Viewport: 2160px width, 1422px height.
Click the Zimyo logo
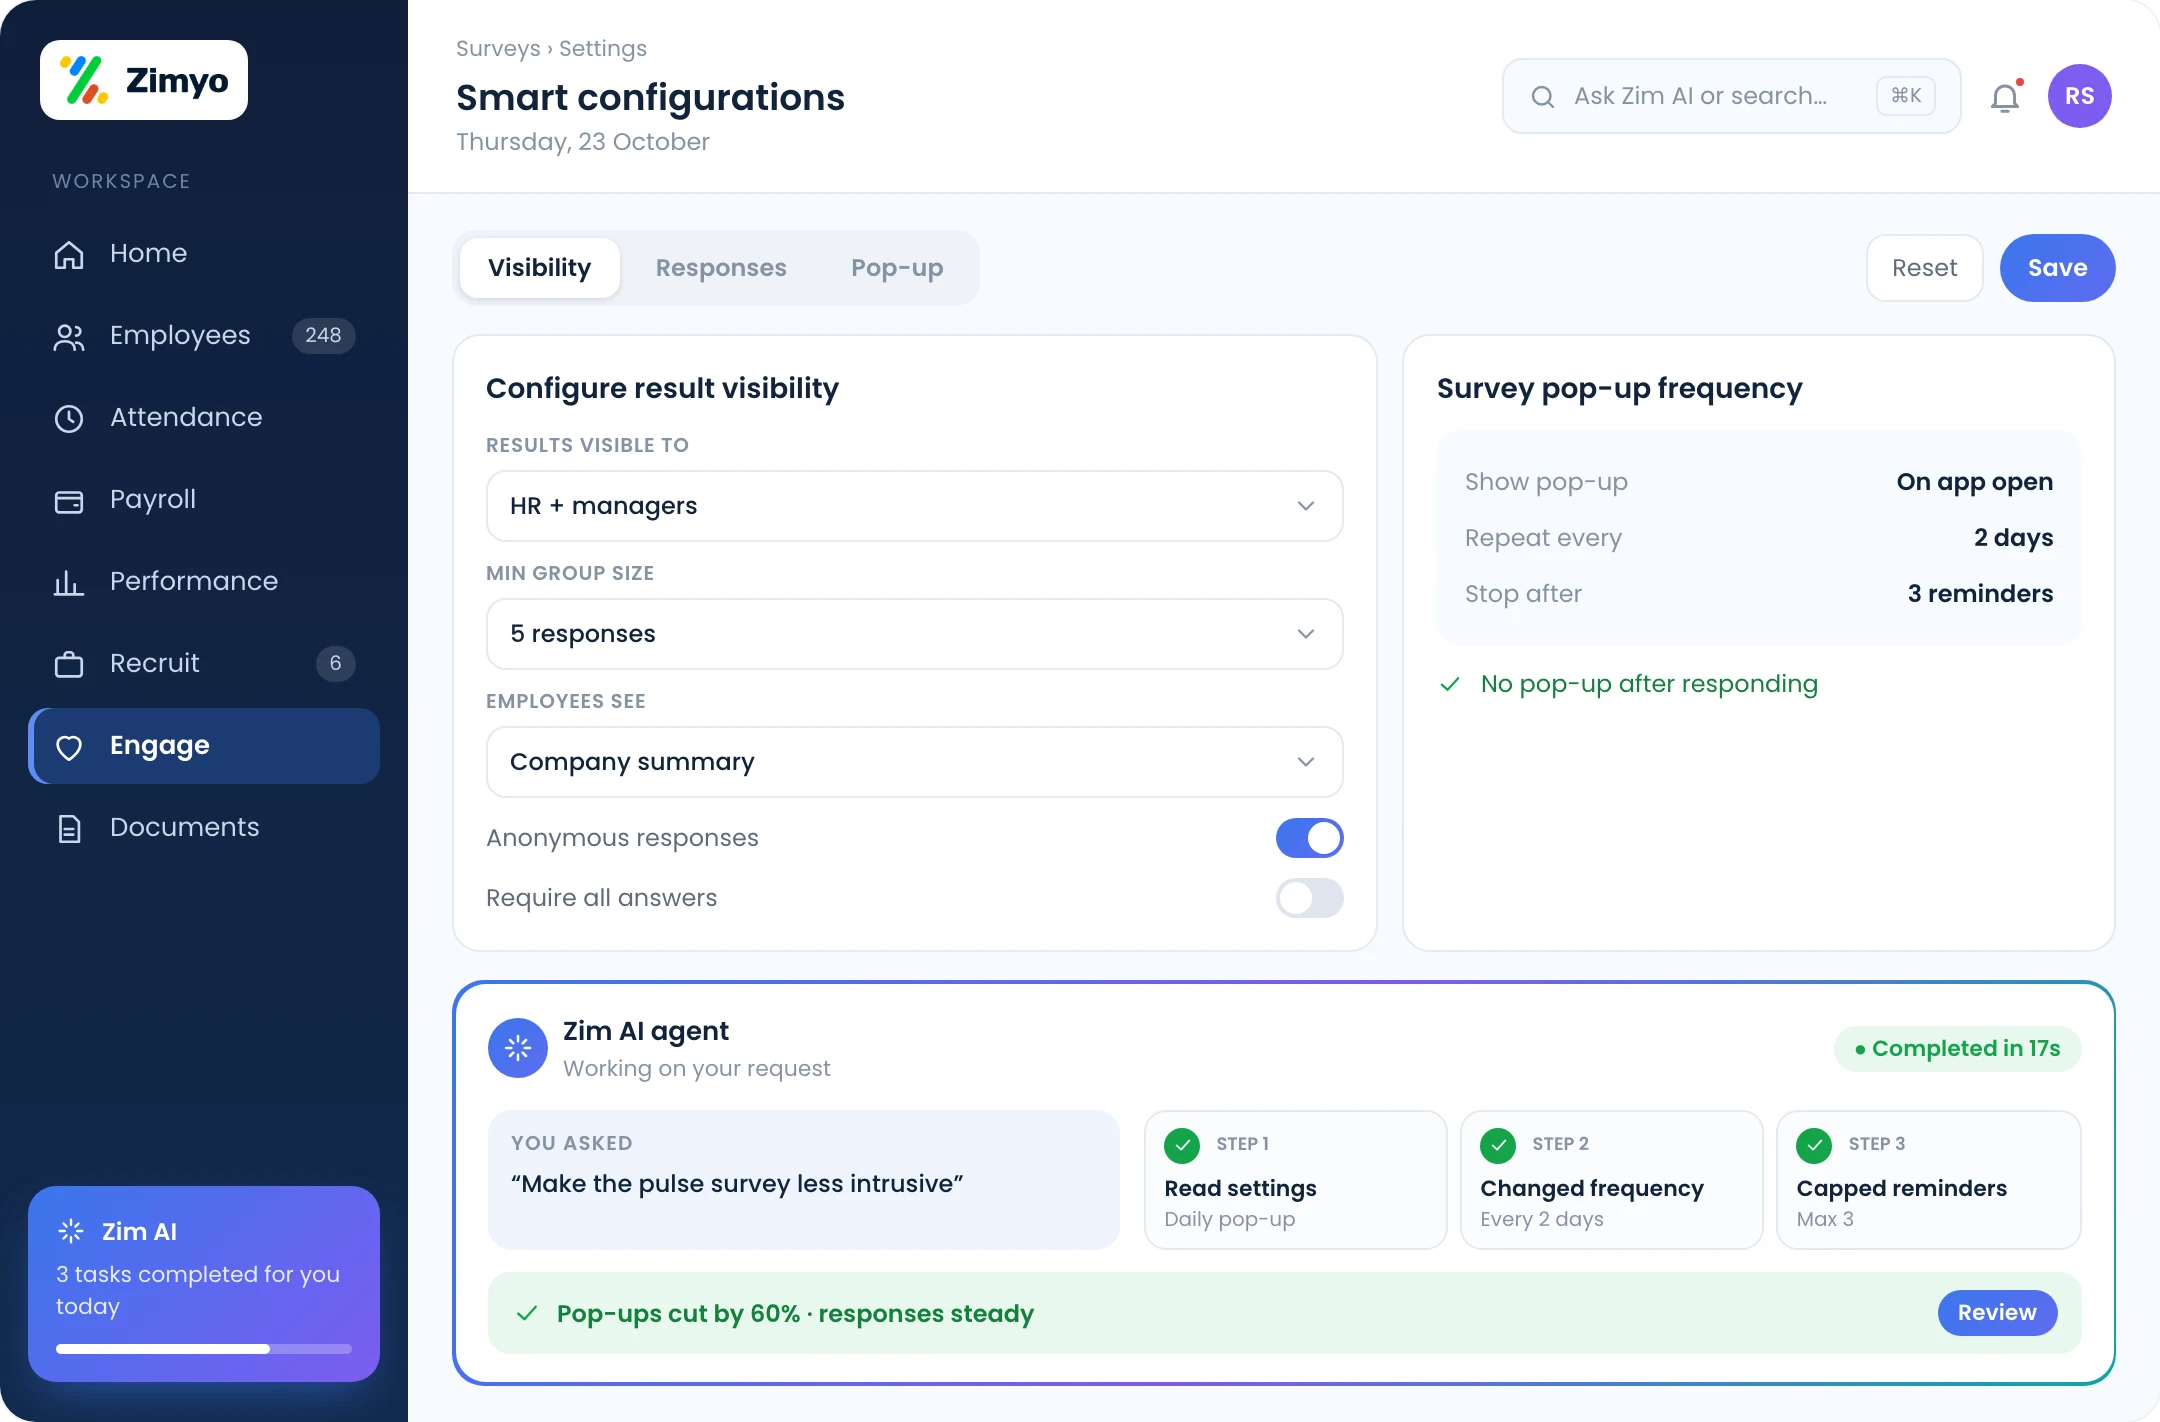pos(144,80)
